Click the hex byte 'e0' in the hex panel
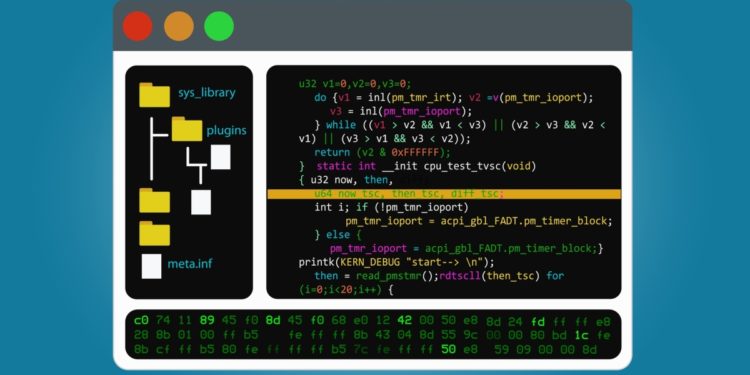The width and height of the screenshot is (750, 375). point(360,320)
